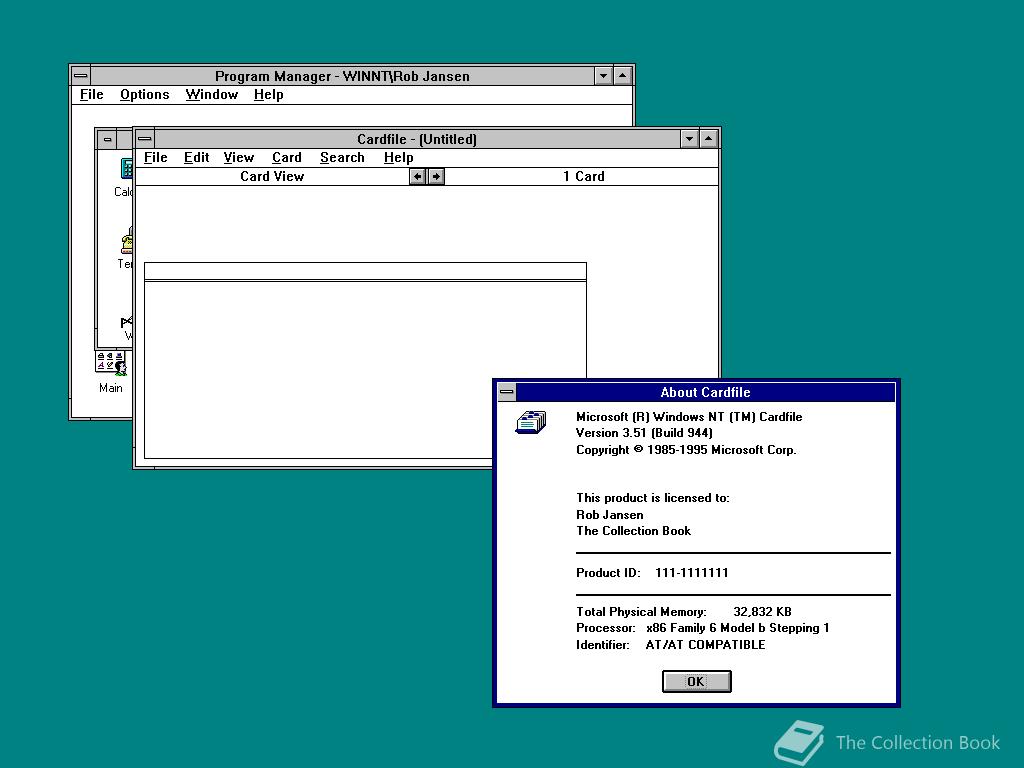This screenshot has height=768, width=1024.
Task: Open About Cardfile control menu box
Action: click(507, 392)
